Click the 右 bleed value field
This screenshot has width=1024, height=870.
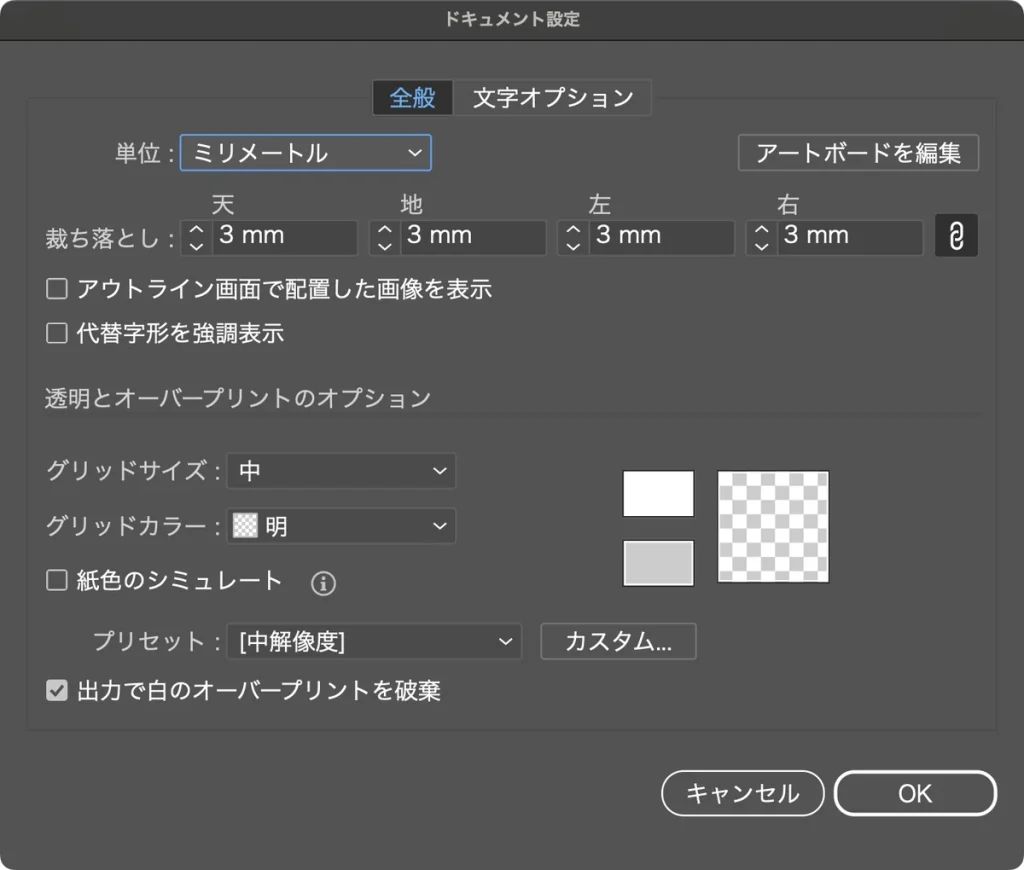coord(850,236)
